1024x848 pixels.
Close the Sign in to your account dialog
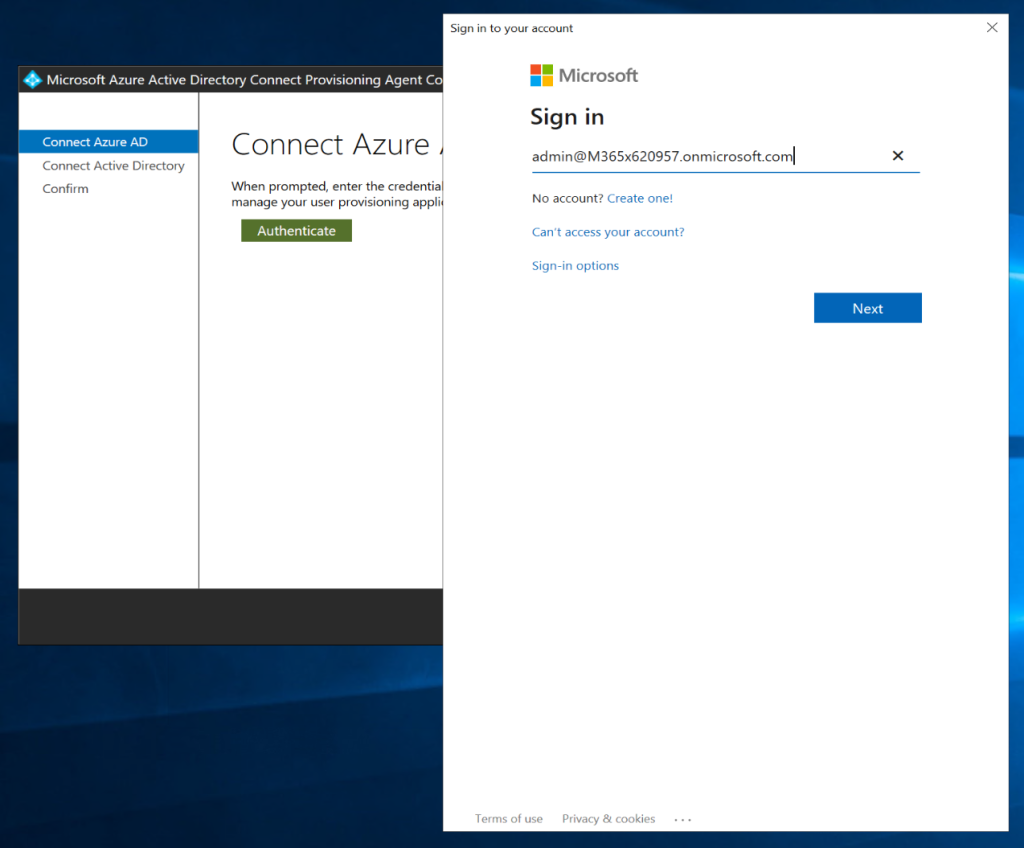click(992, 28)
